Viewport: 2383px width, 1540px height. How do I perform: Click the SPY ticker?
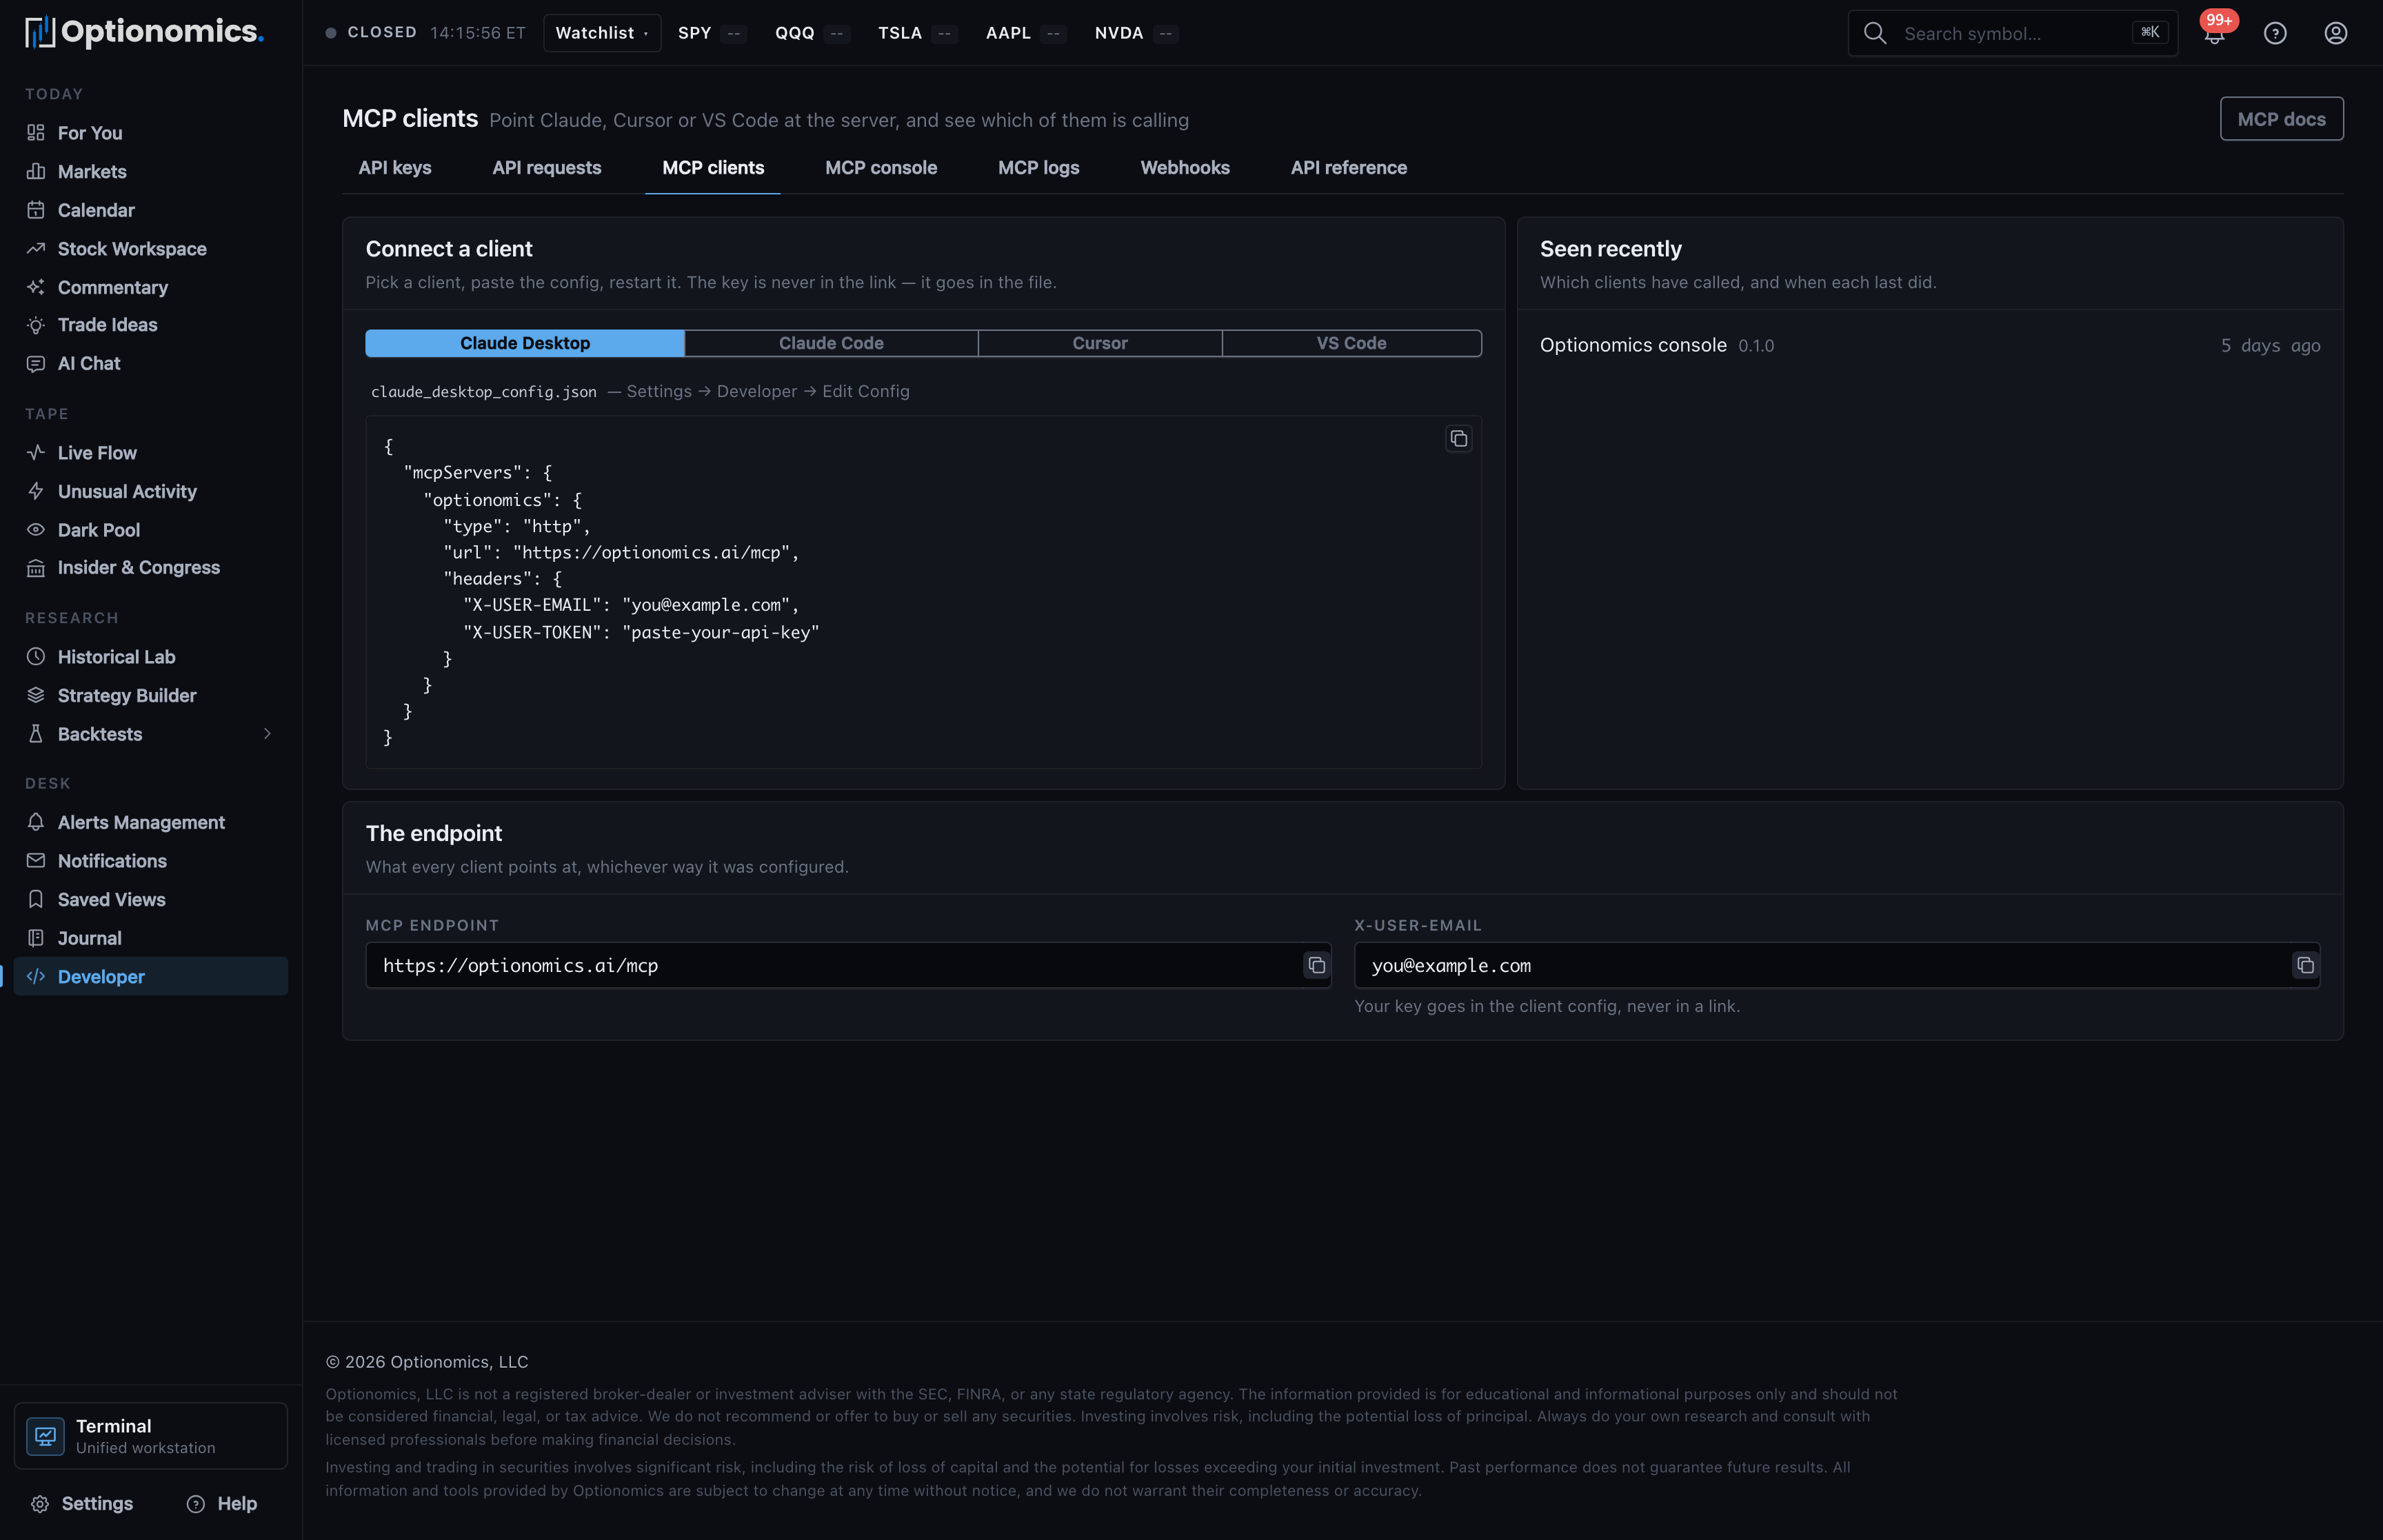(711, 33)
